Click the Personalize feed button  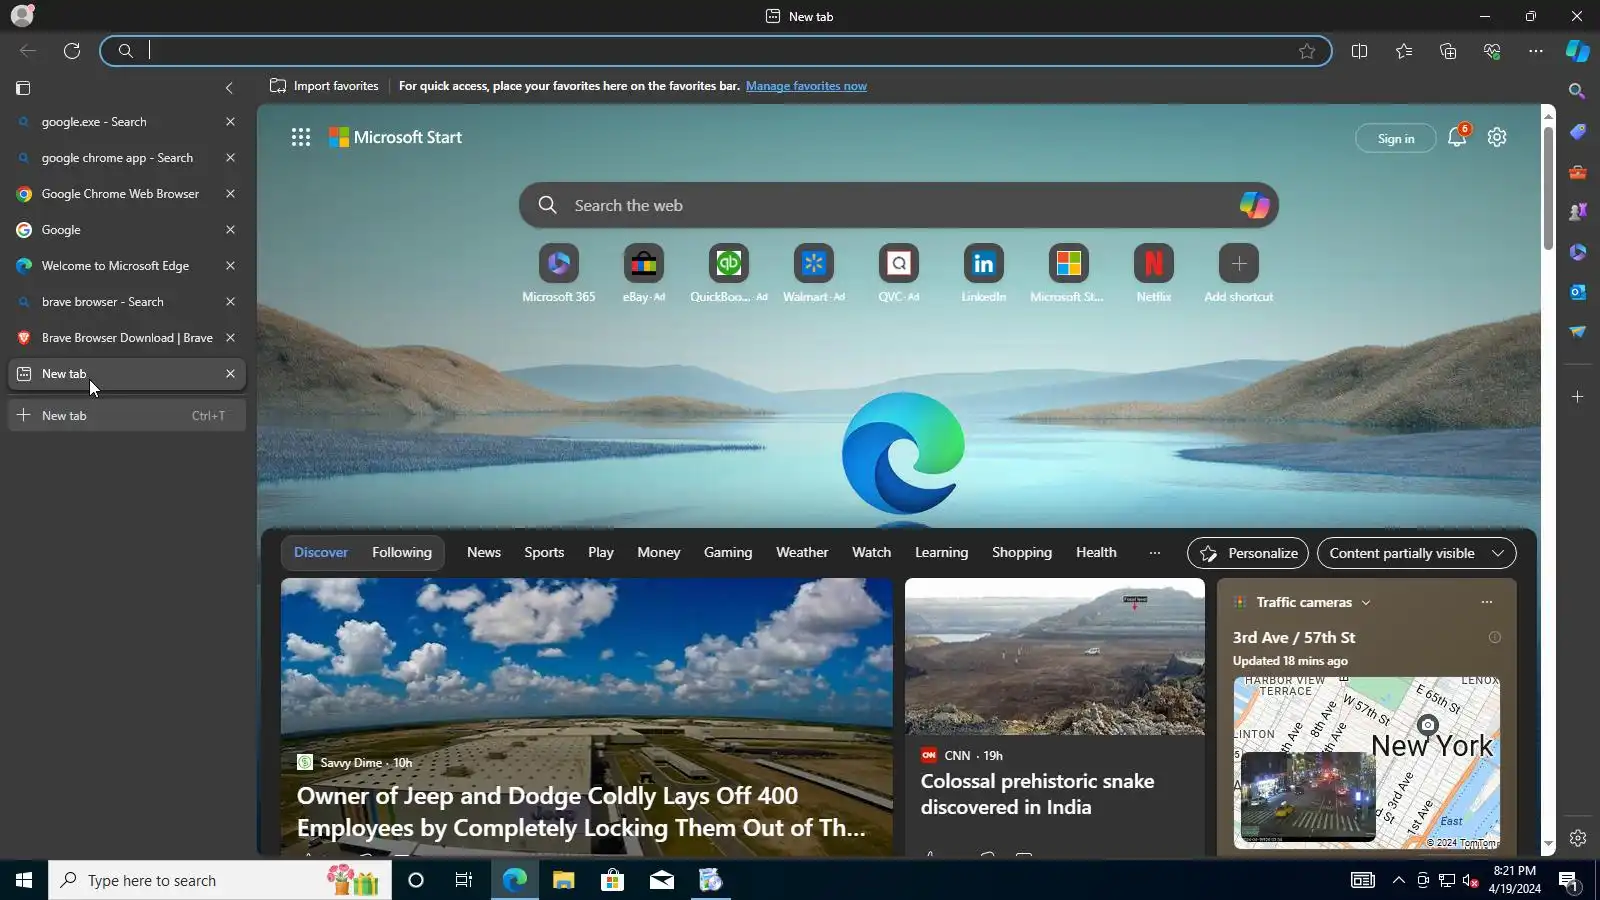click(x=1248, y=553)
